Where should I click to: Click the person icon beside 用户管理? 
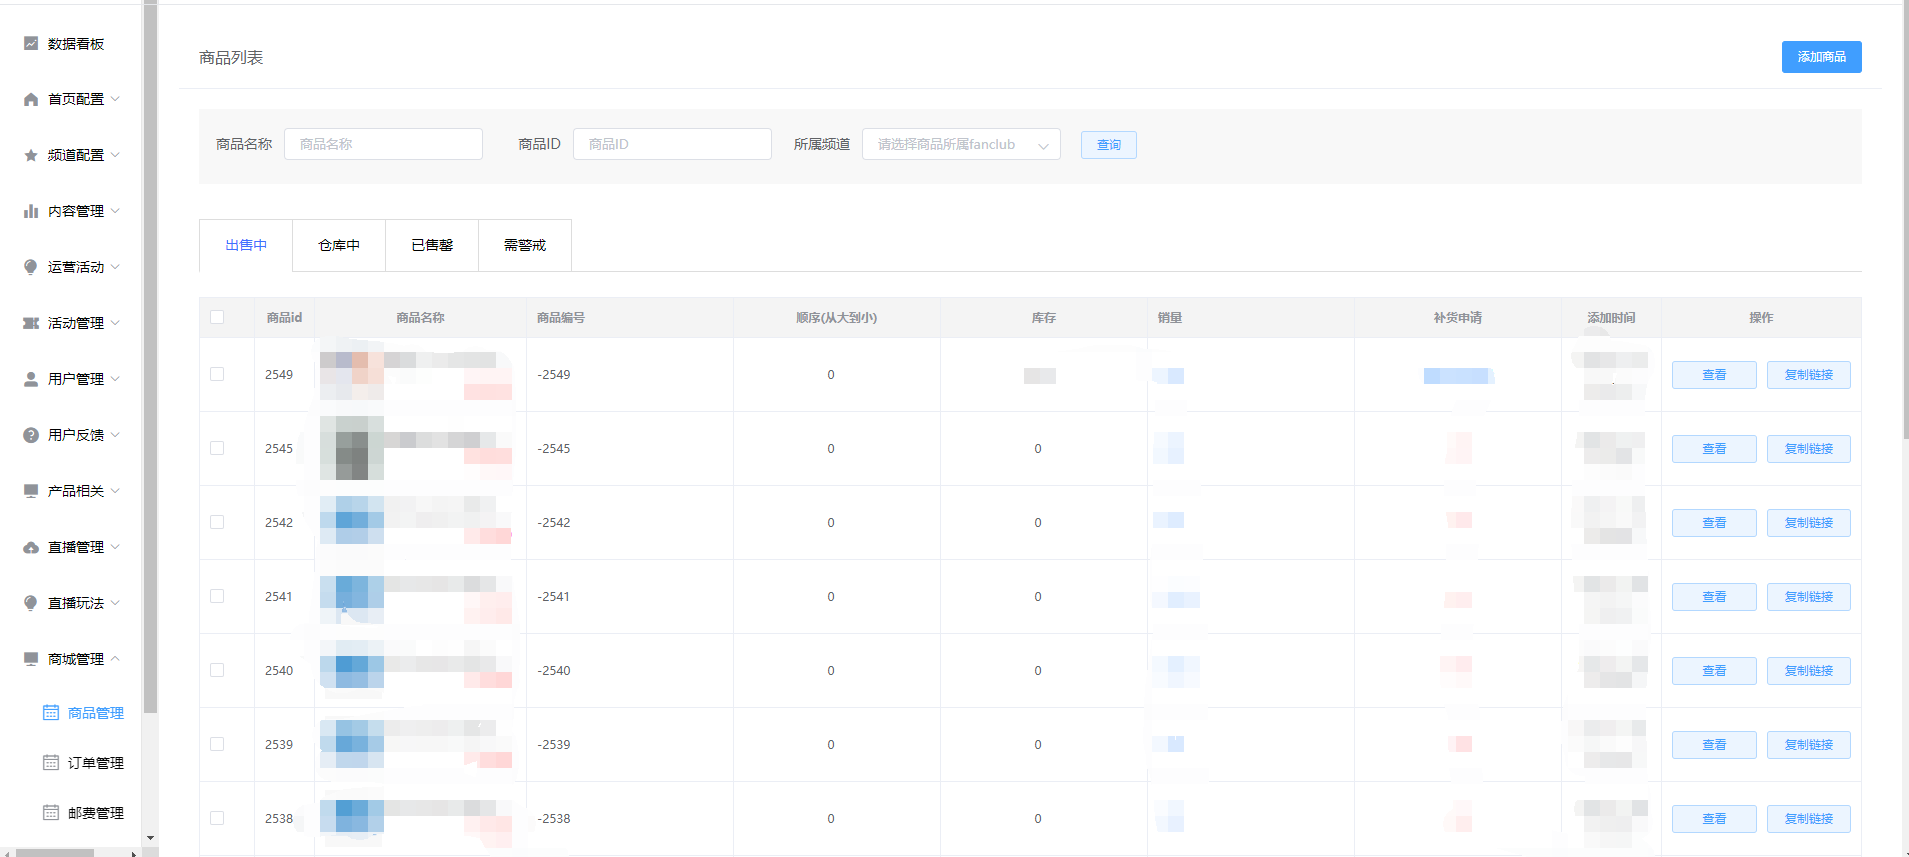pos(31,379)
